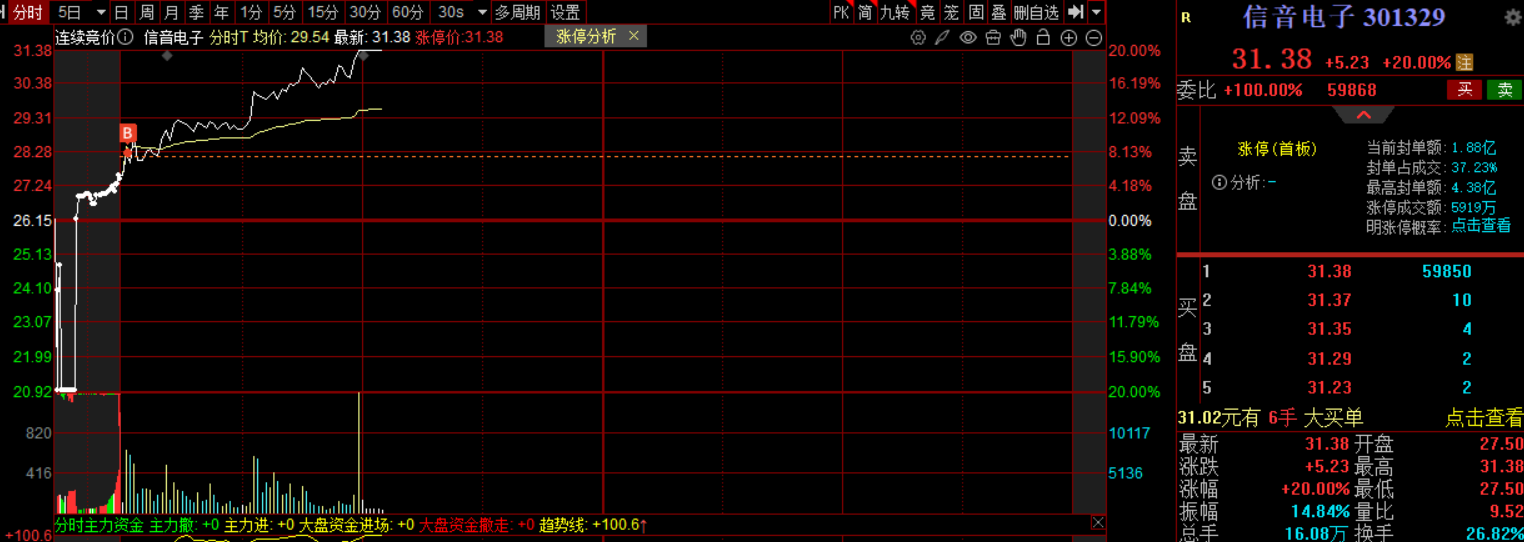Select the 15分 period
The width and height of the screenshot is (1524, 542).
[x=323, y=12]
